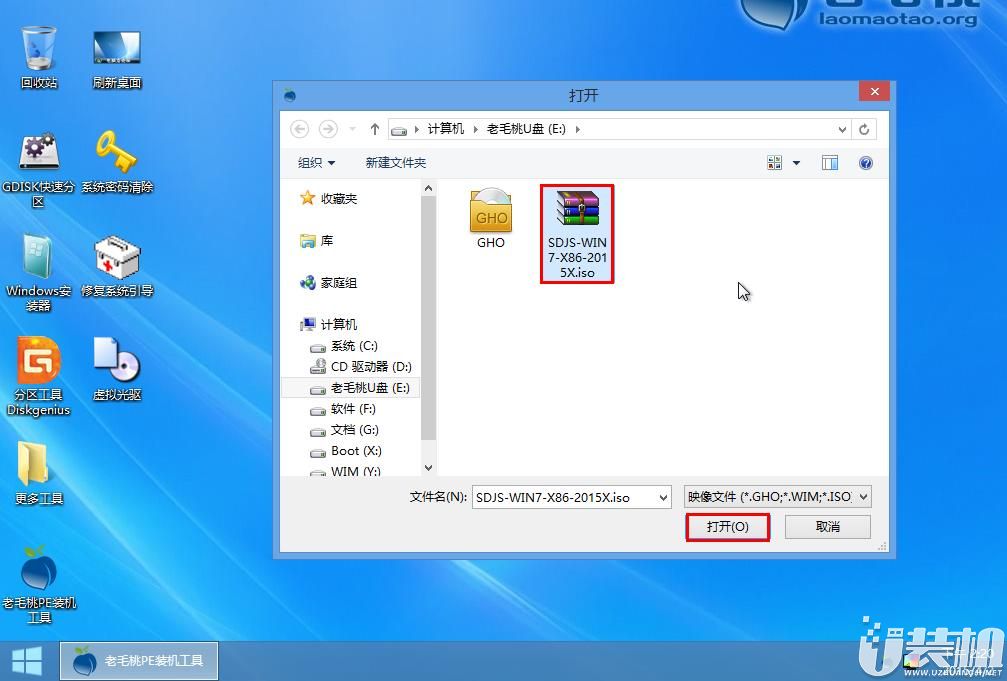Toggle the preview pane in the dialog
1007x681 pixels.
[829, 162]
